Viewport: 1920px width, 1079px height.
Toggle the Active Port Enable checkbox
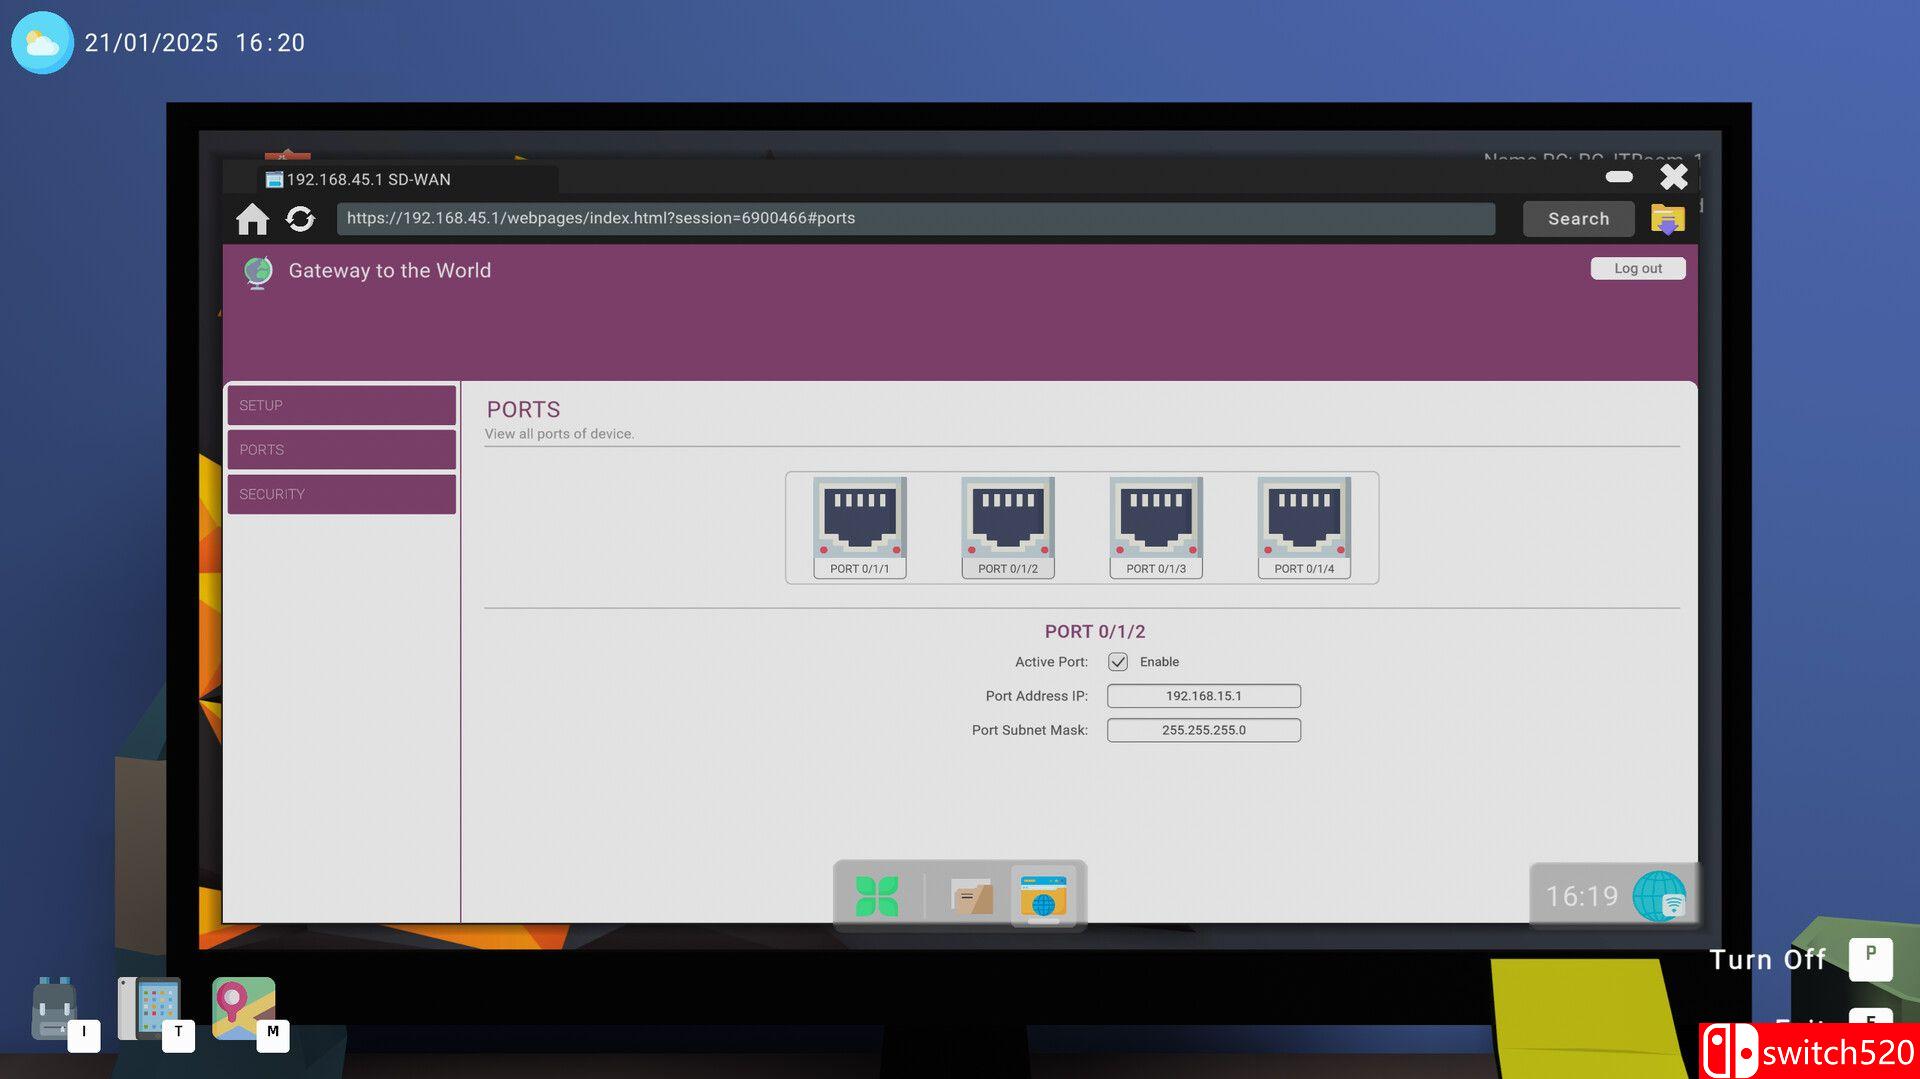click(1118, 662)
